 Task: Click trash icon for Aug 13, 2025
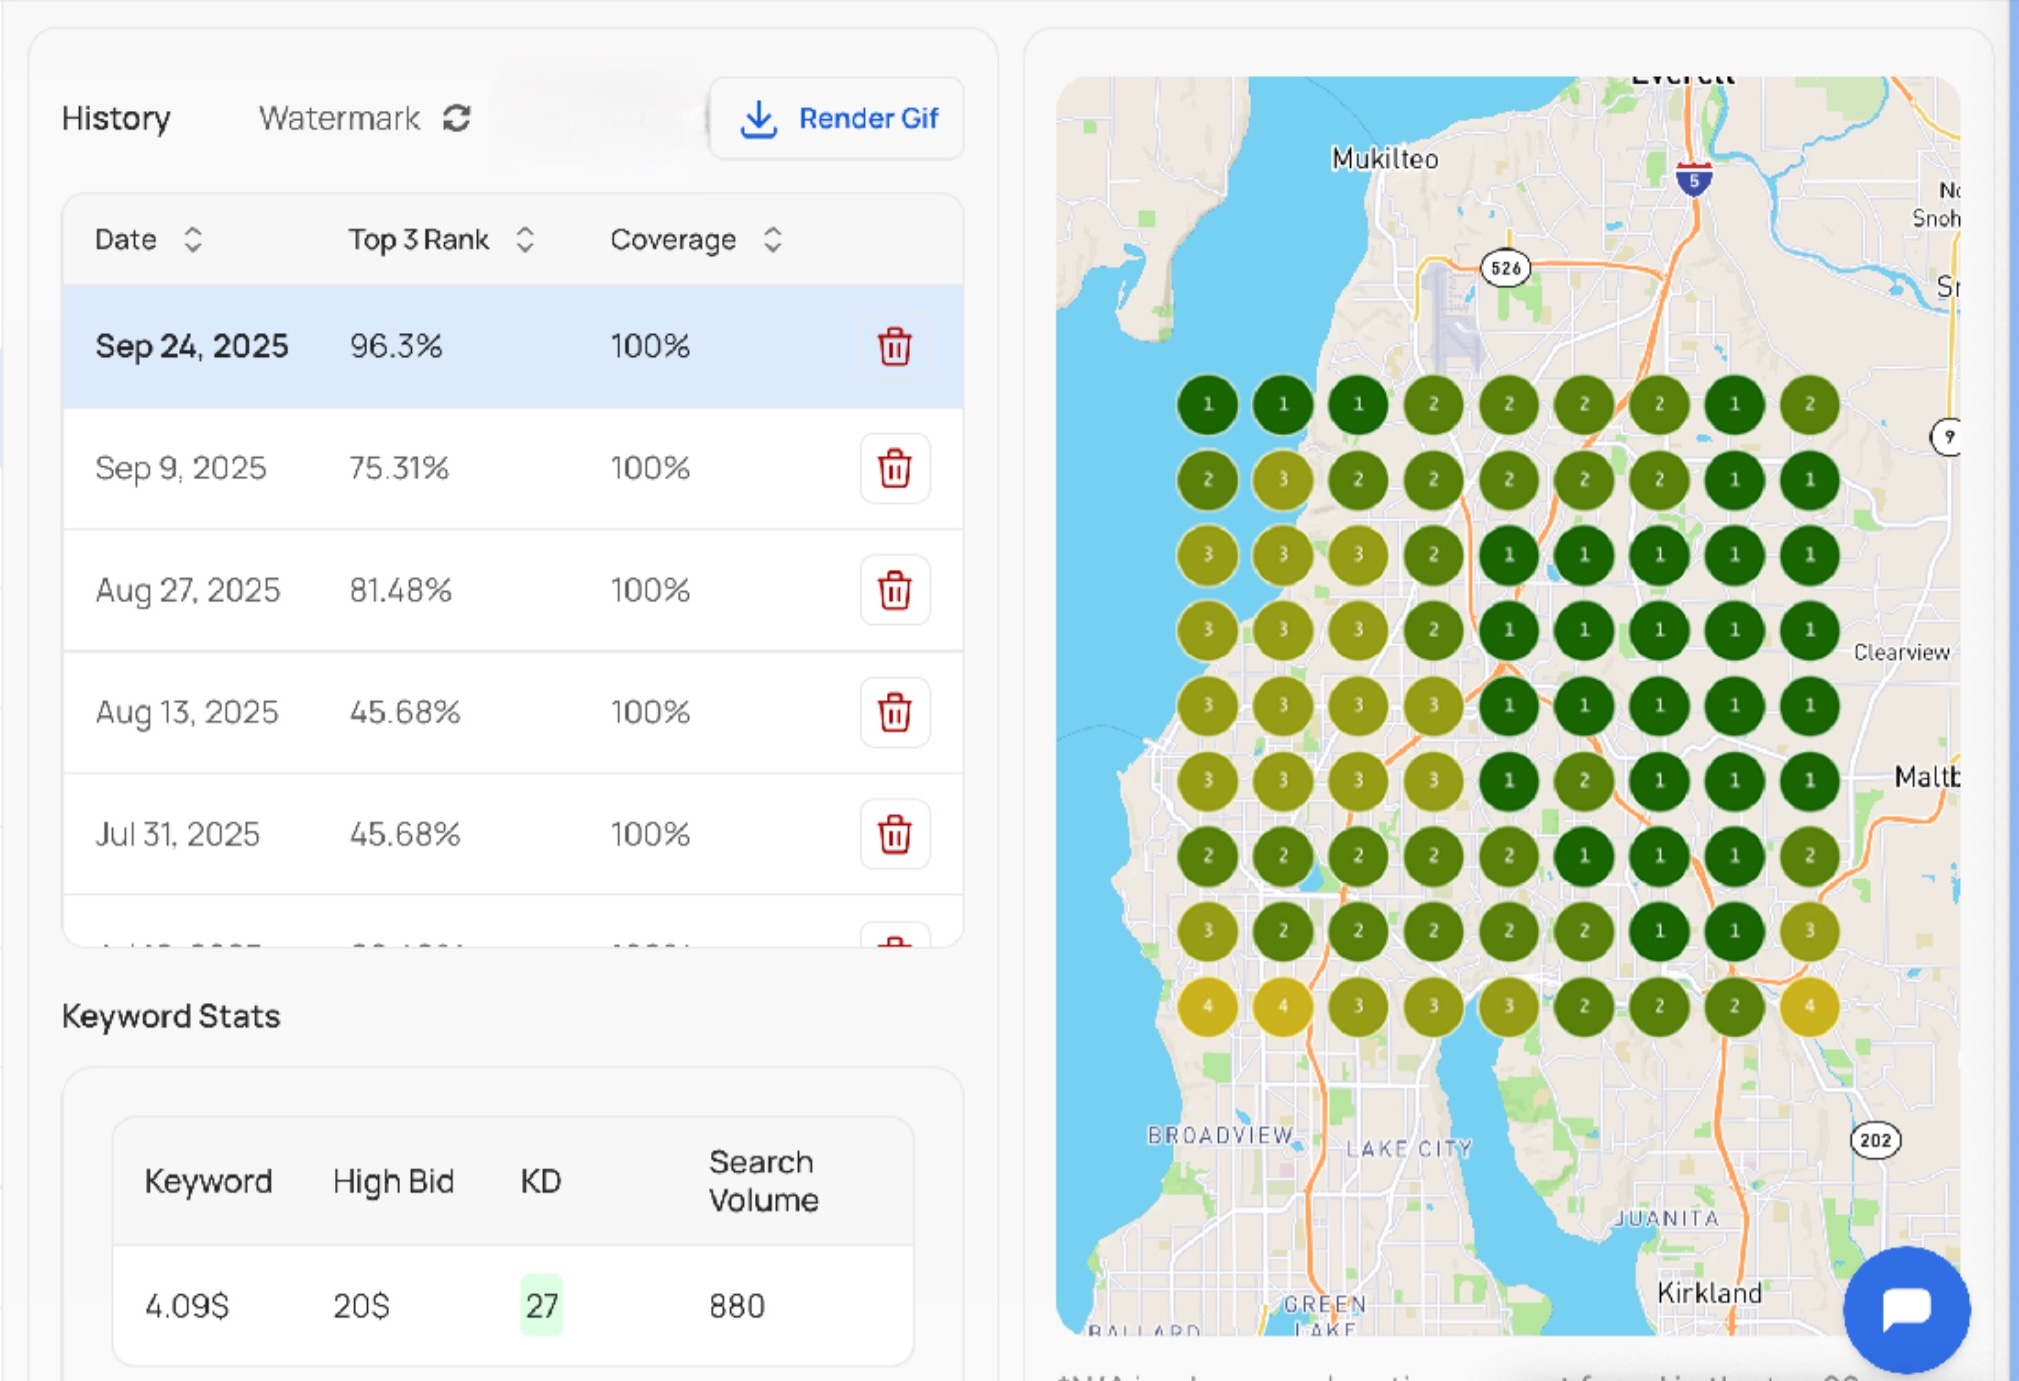click(894, 712)
